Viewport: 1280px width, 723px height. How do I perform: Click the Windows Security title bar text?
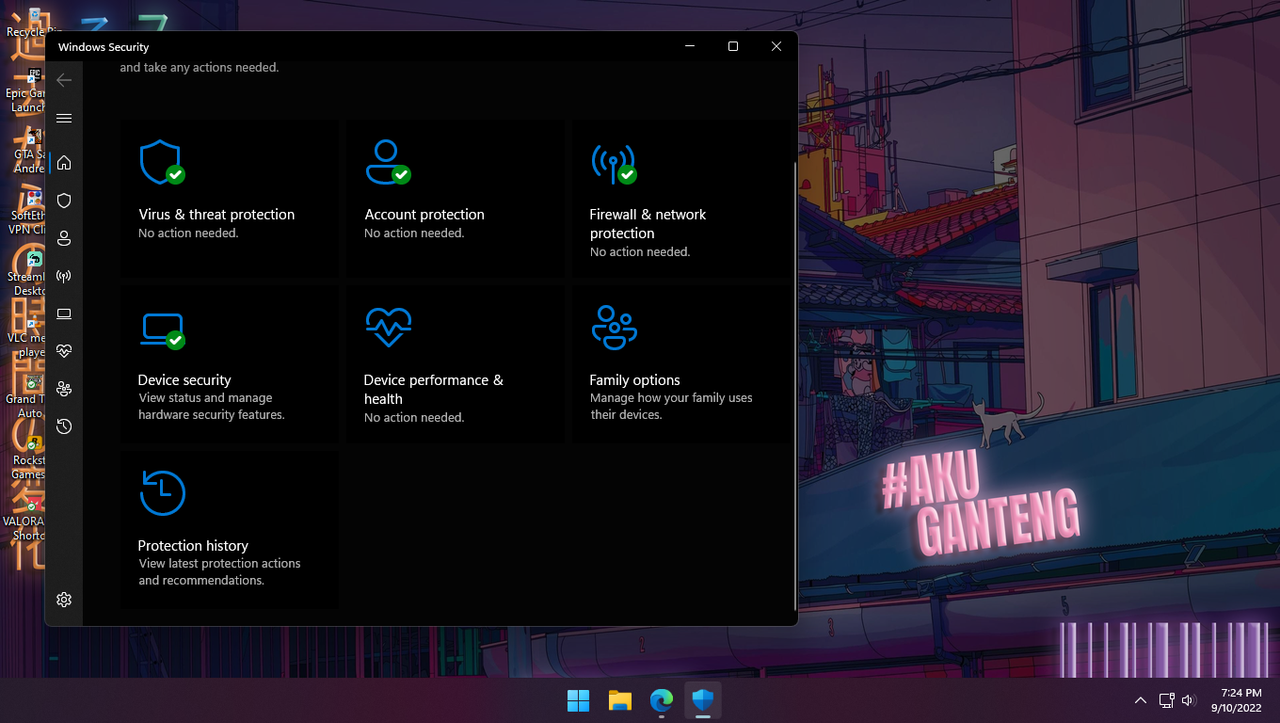tap(104, 47)
